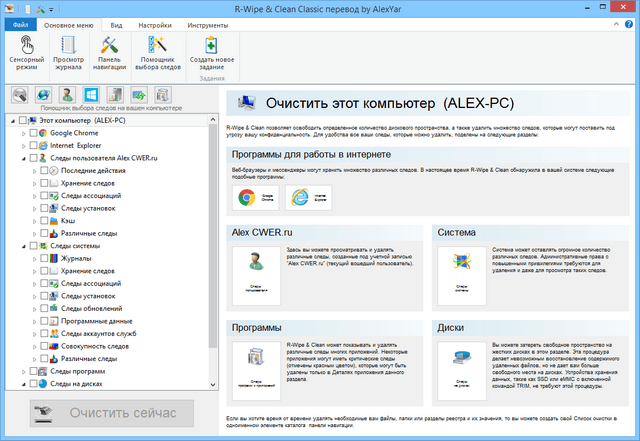This screenshot has height=441, width=640.
Task: Open user traces tile under Alex CWER.ru
Action: coord(256,276)
